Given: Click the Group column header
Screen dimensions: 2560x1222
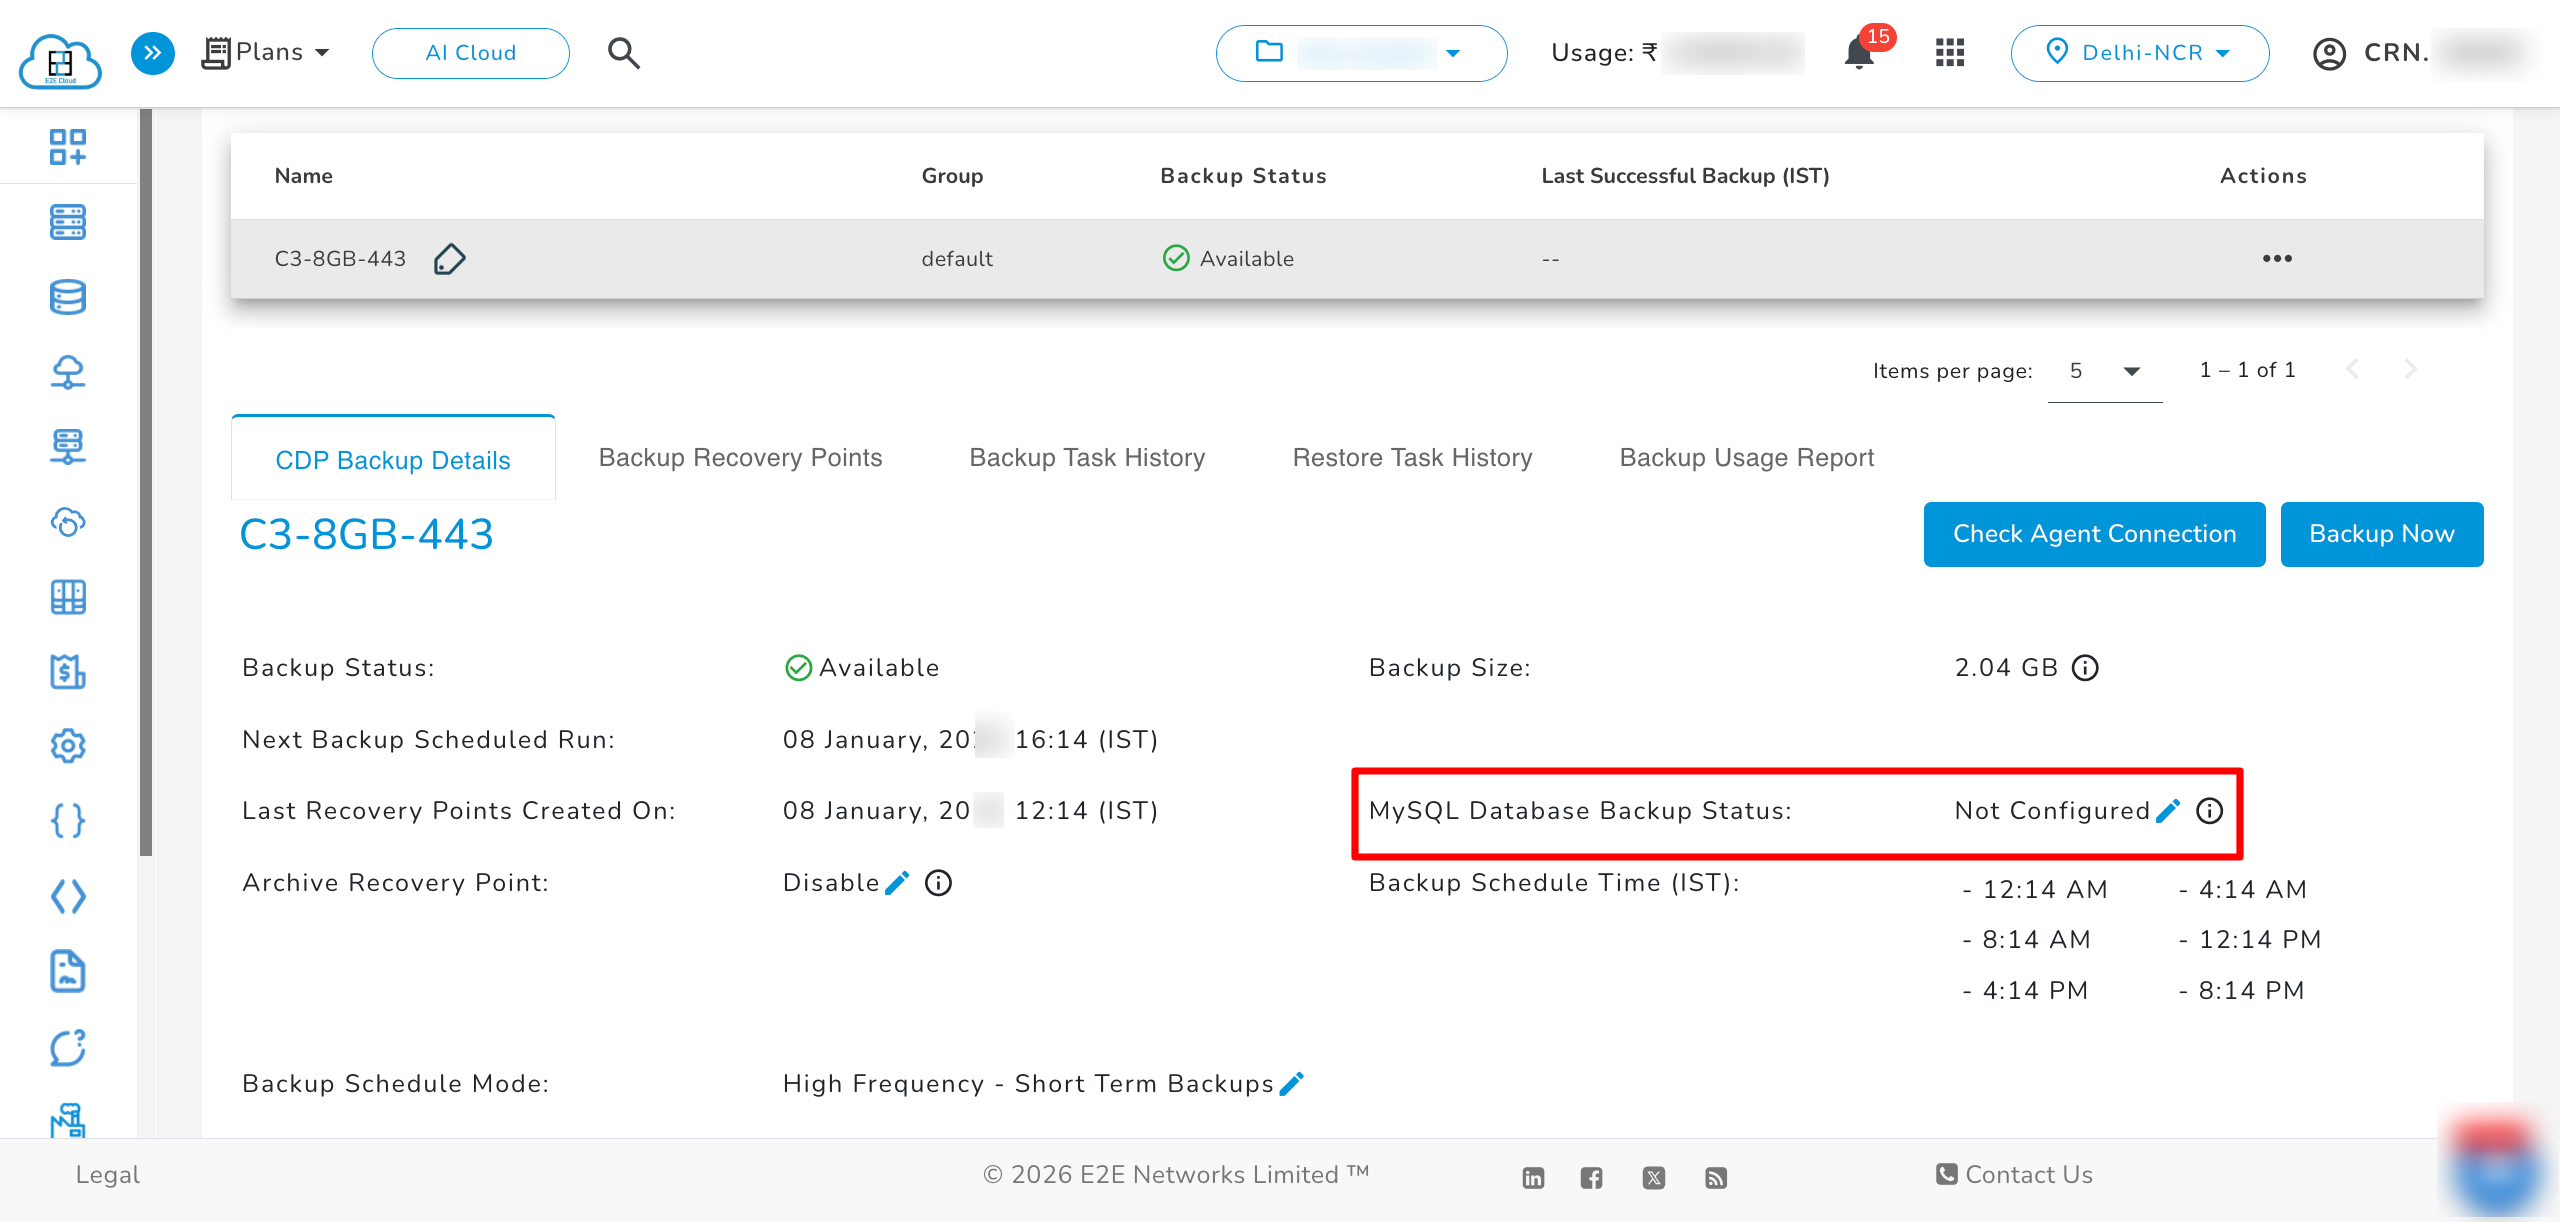Looking at the screenshot, I should (952, 176).
